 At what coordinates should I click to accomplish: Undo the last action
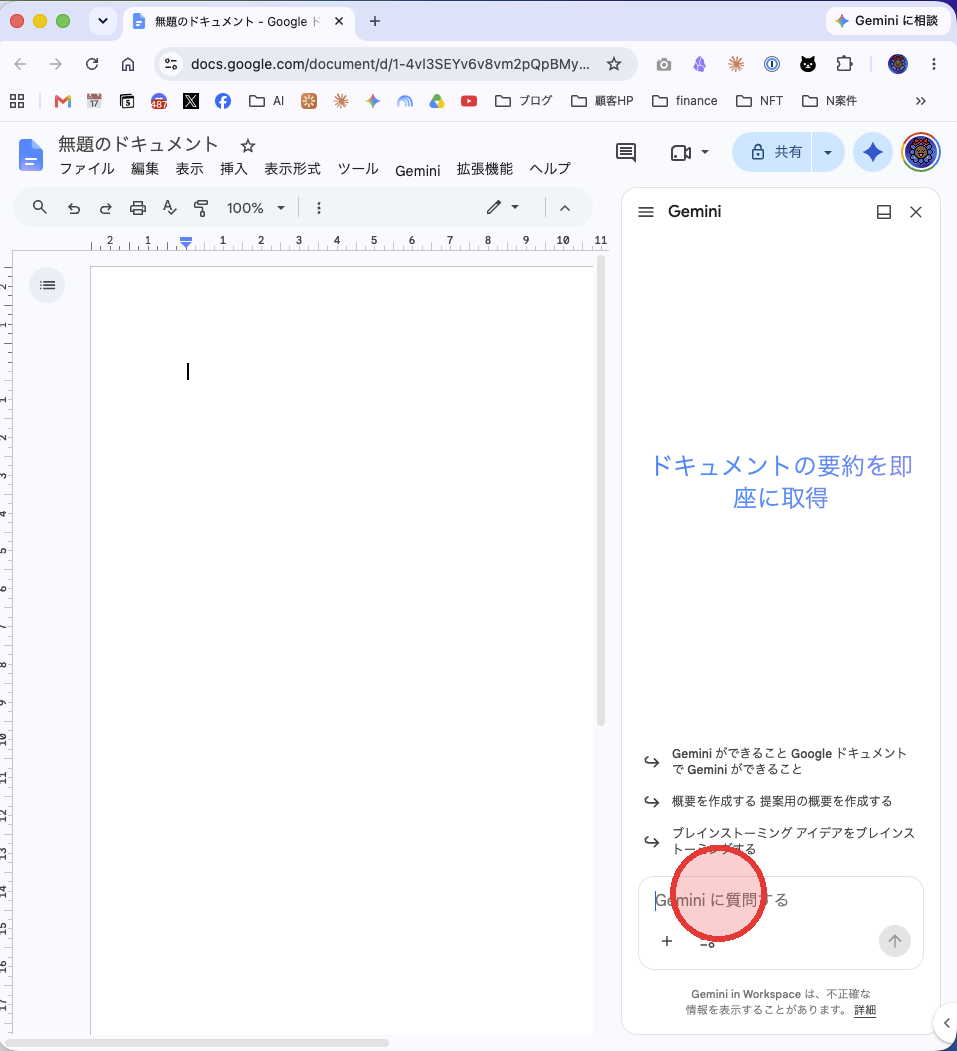(74, 208)
